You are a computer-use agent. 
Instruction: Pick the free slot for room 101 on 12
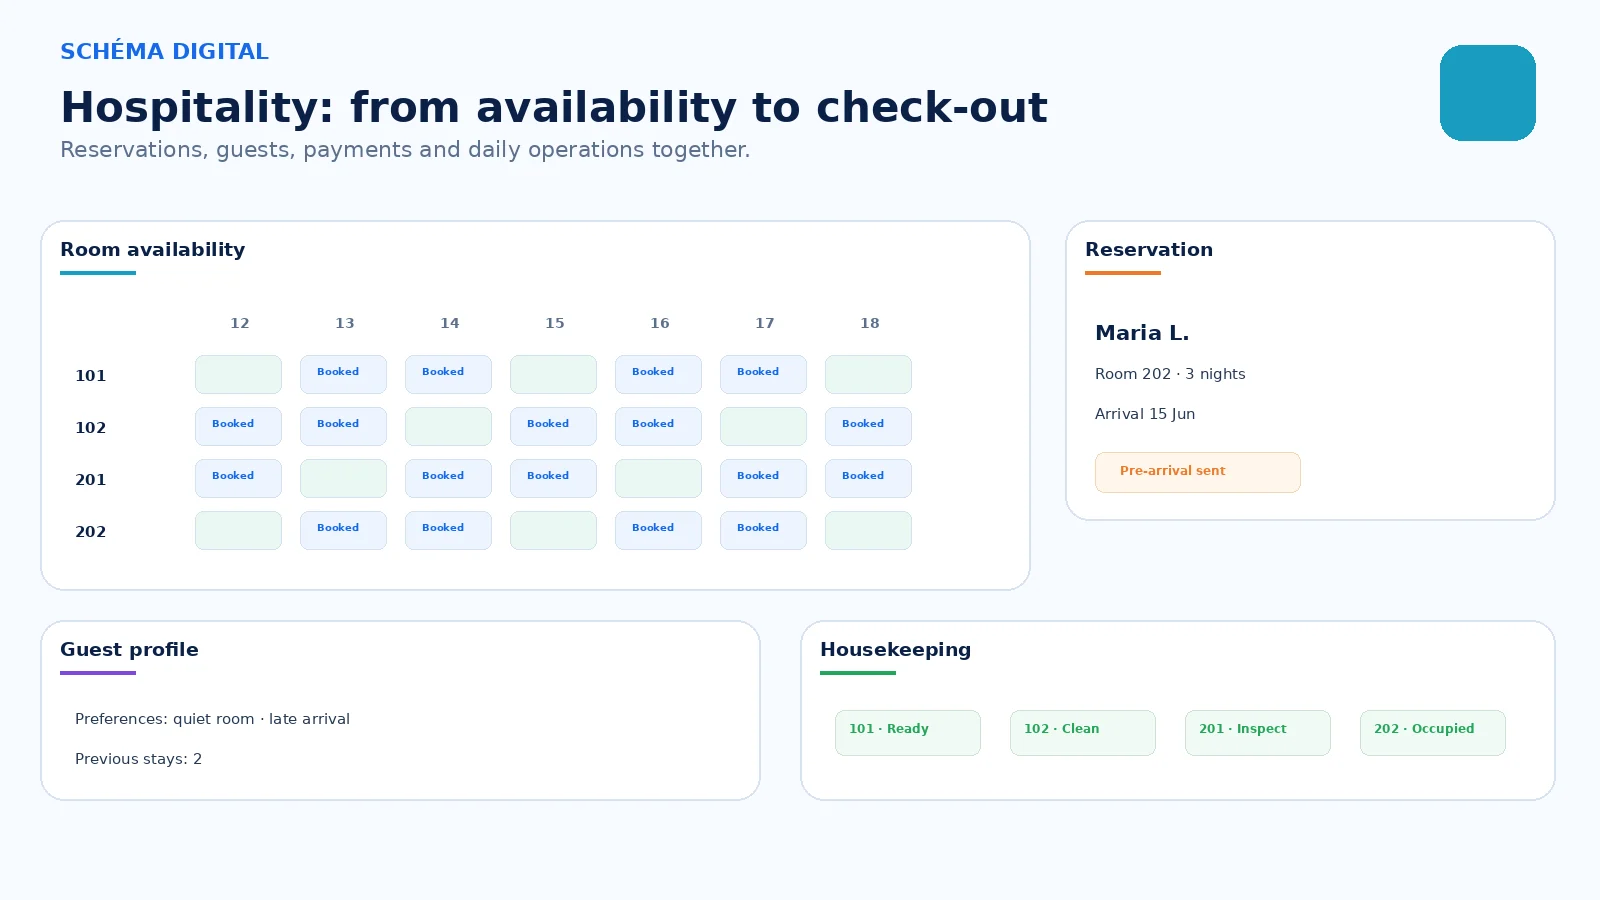point(238,374)
